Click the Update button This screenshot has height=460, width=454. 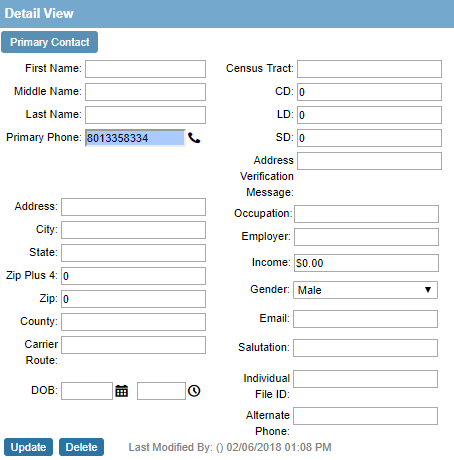[x=28, y=447]
